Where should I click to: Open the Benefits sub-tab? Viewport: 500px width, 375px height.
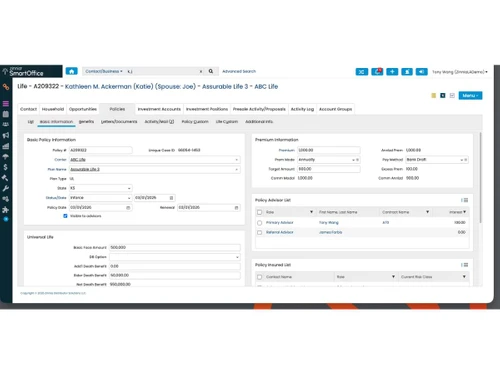[86, 122]
